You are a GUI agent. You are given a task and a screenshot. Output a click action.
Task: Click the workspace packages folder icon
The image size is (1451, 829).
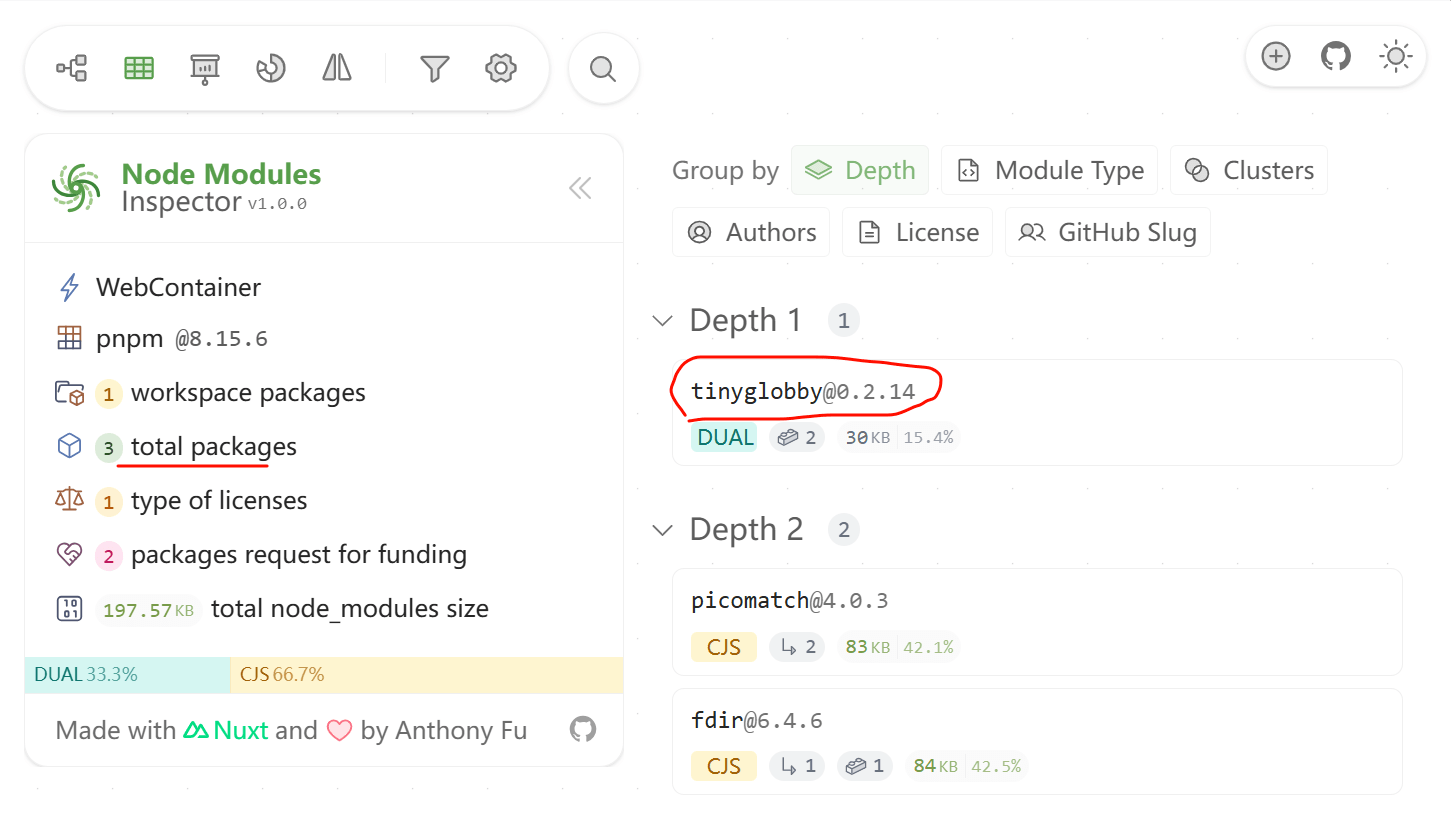[69, 393]
